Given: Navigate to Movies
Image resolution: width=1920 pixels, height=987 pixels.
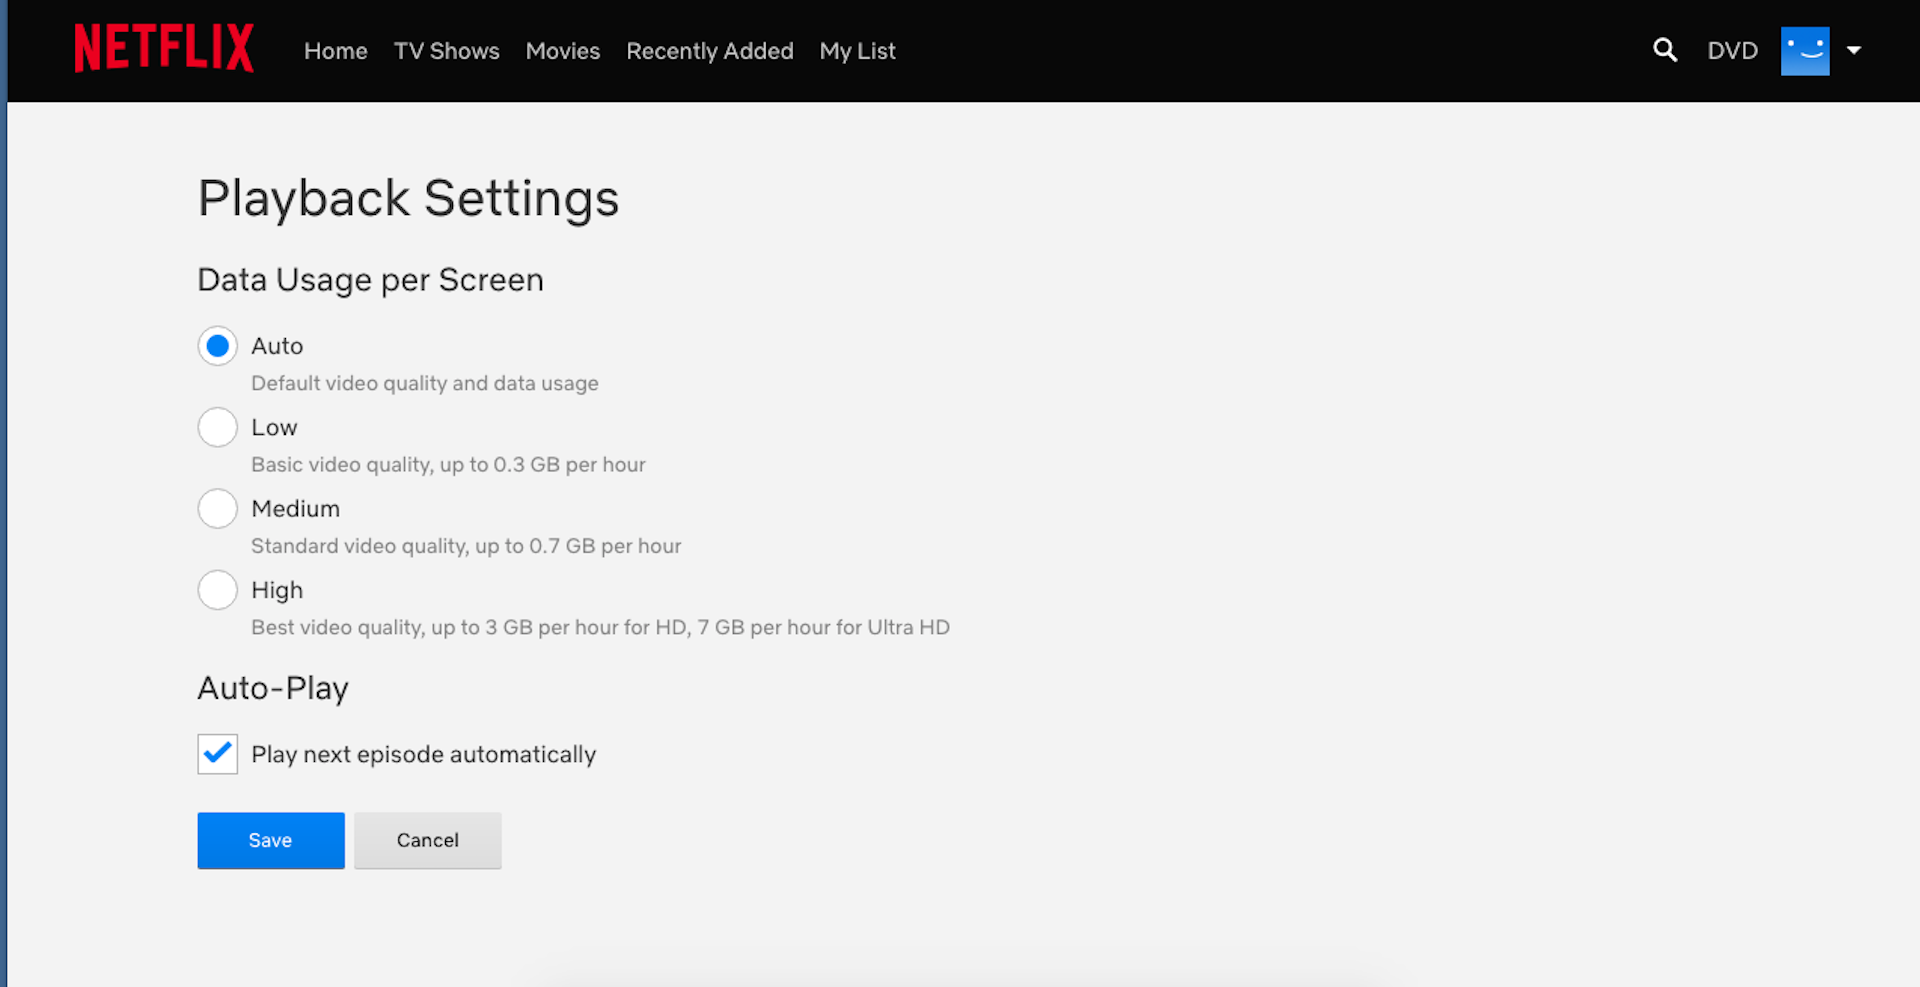Looking at the screenshot, I should click(562, 51).
